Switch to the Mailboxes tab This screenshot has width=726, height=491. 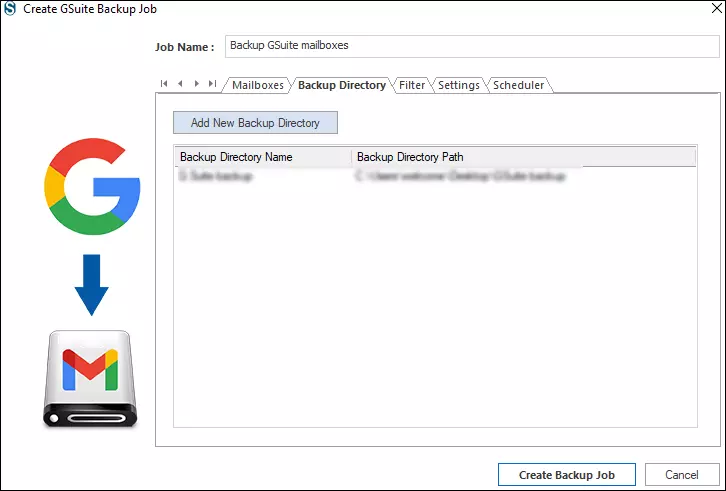(257, 85)
